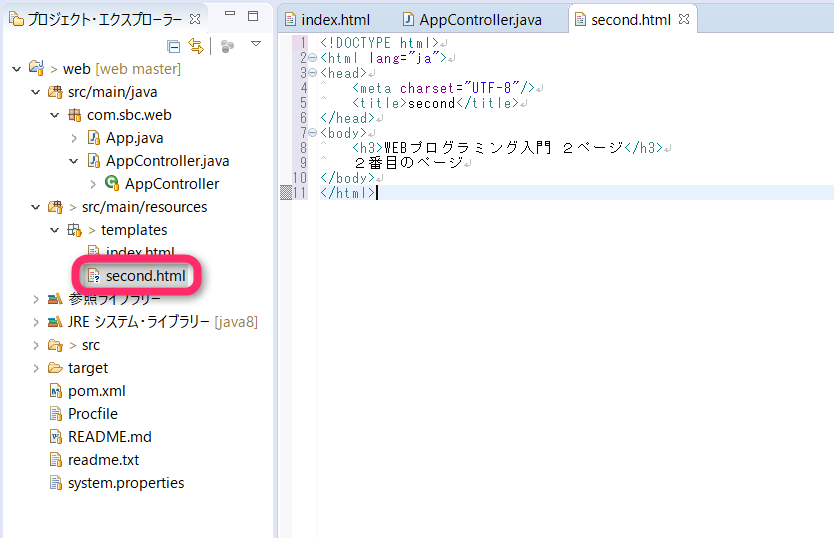Viewport: 834px width, 538px height.
Task: Click the web project icon
Action: [x=36, y=68]
